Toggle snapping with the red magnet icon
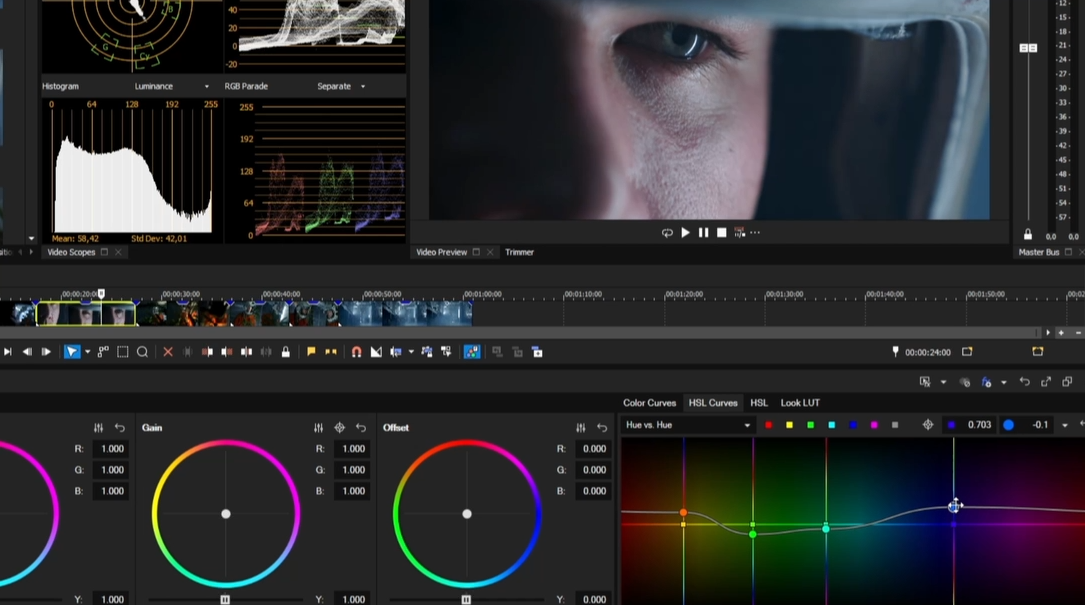1085x605 pixels. tap(356, 352)
